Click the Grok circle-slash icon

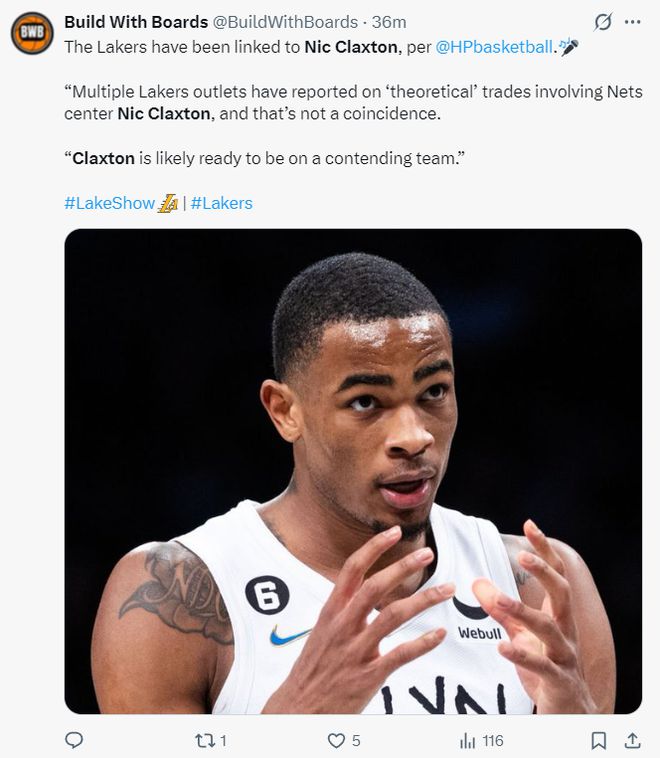coord(603,21)
